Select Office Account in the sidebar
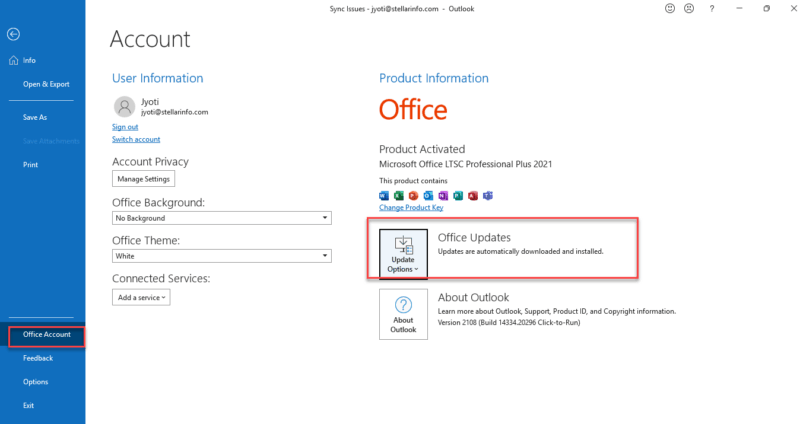Image resolution: width=800 pixels, height=424 pixels. click(x=46, y=334)
